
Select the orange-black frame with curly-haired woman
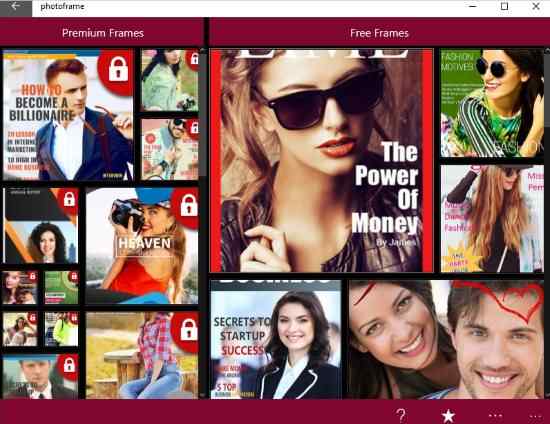click(x=41, y=226)
